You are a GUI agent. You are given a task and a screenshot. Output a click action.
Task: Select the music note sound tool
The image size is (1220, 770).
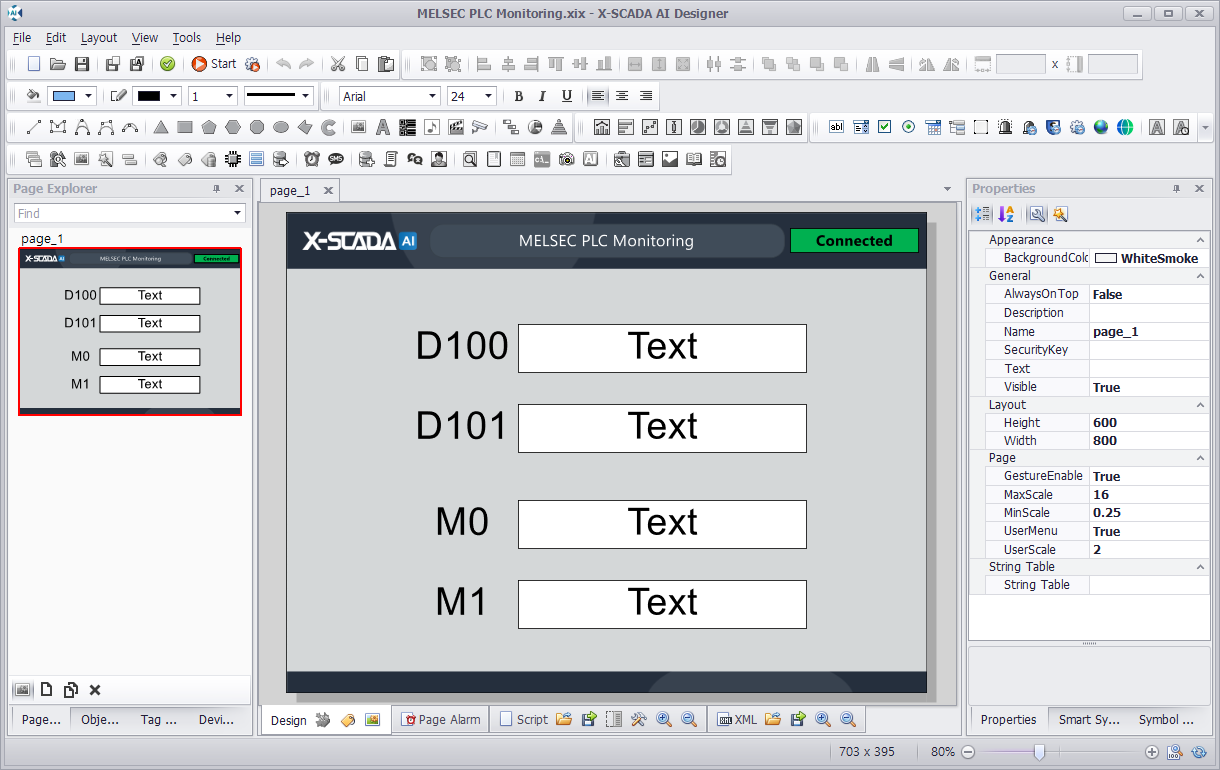point(431,127)
